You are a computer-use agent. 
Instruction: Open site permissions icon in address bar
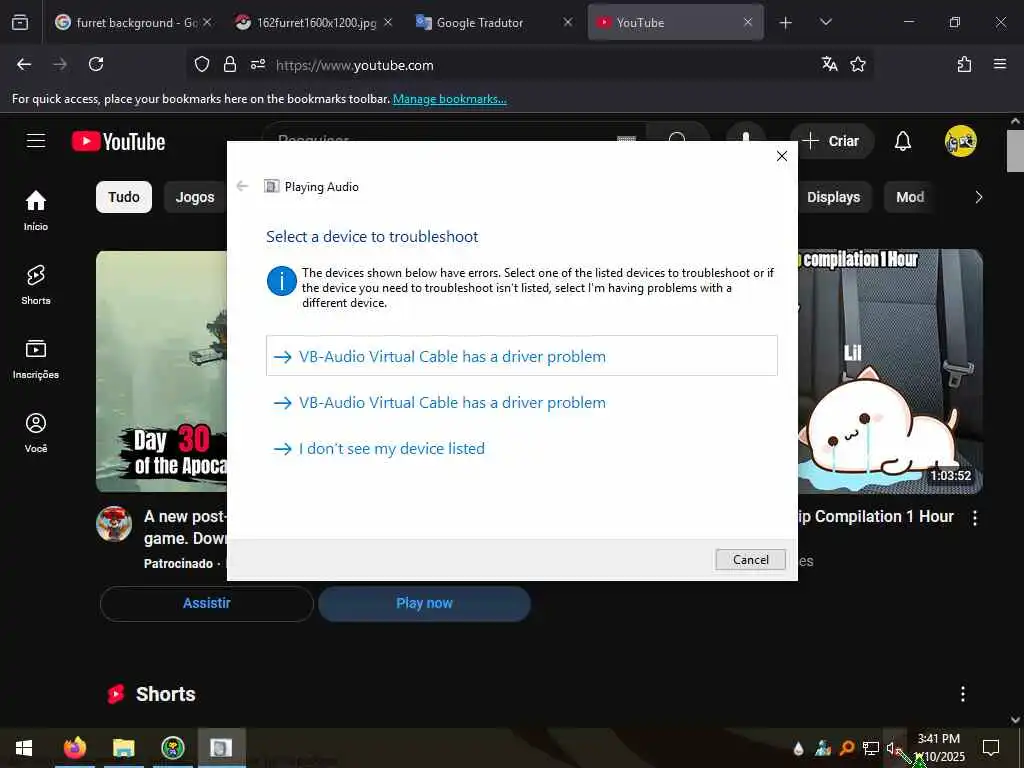tap(258, 65)
